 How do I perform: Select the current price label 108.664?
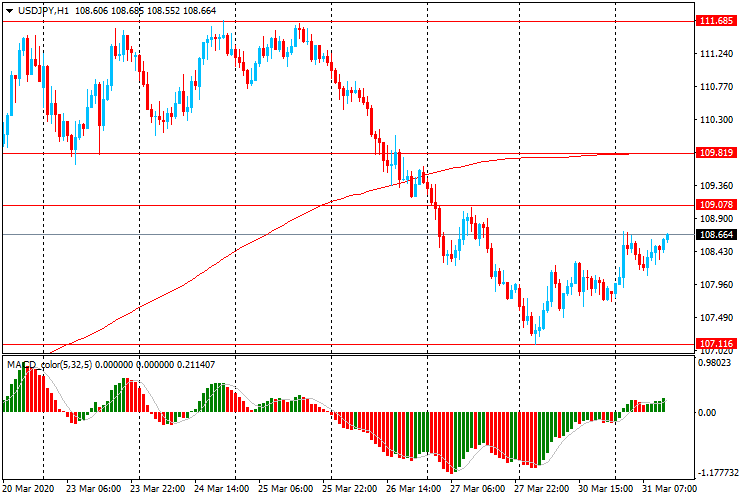(716, 235)
